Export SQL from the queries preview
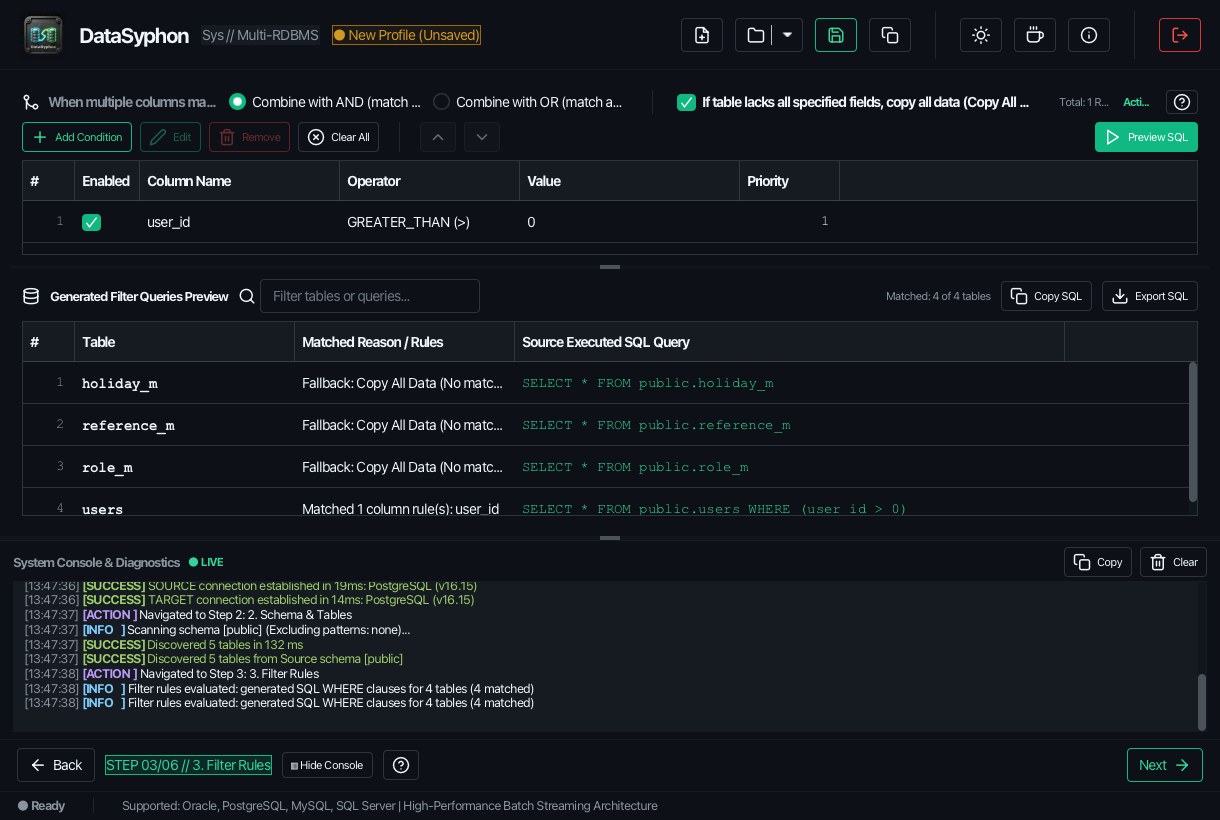 click(1150, 296)
